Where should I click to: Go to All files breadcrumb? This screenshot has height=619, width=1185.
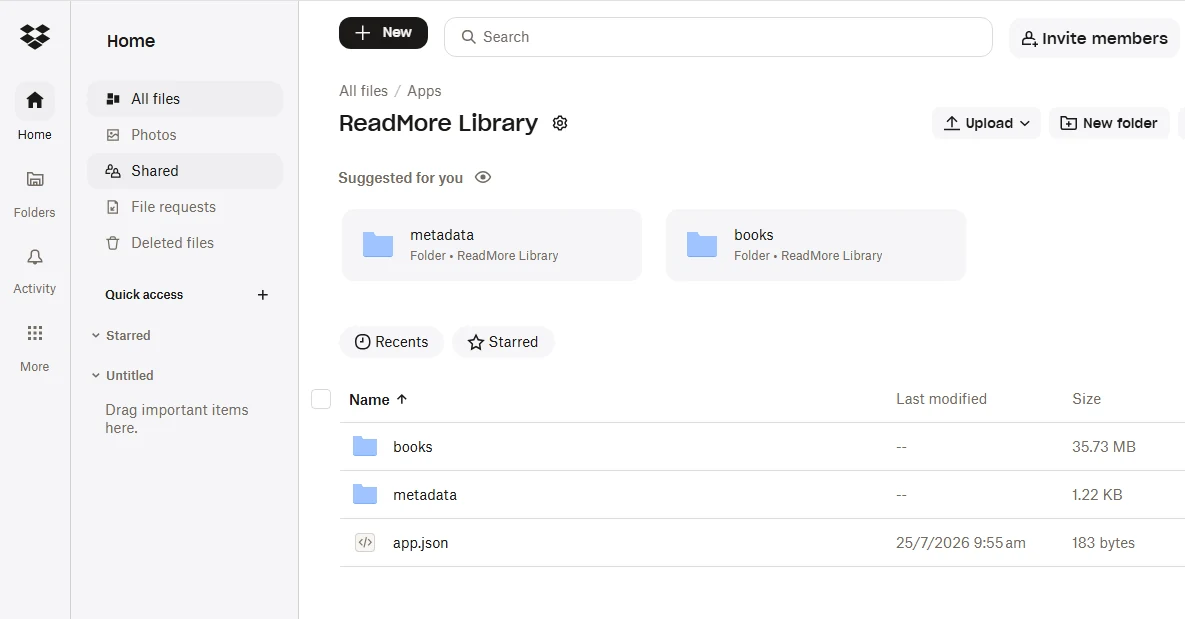coord(364,91)
